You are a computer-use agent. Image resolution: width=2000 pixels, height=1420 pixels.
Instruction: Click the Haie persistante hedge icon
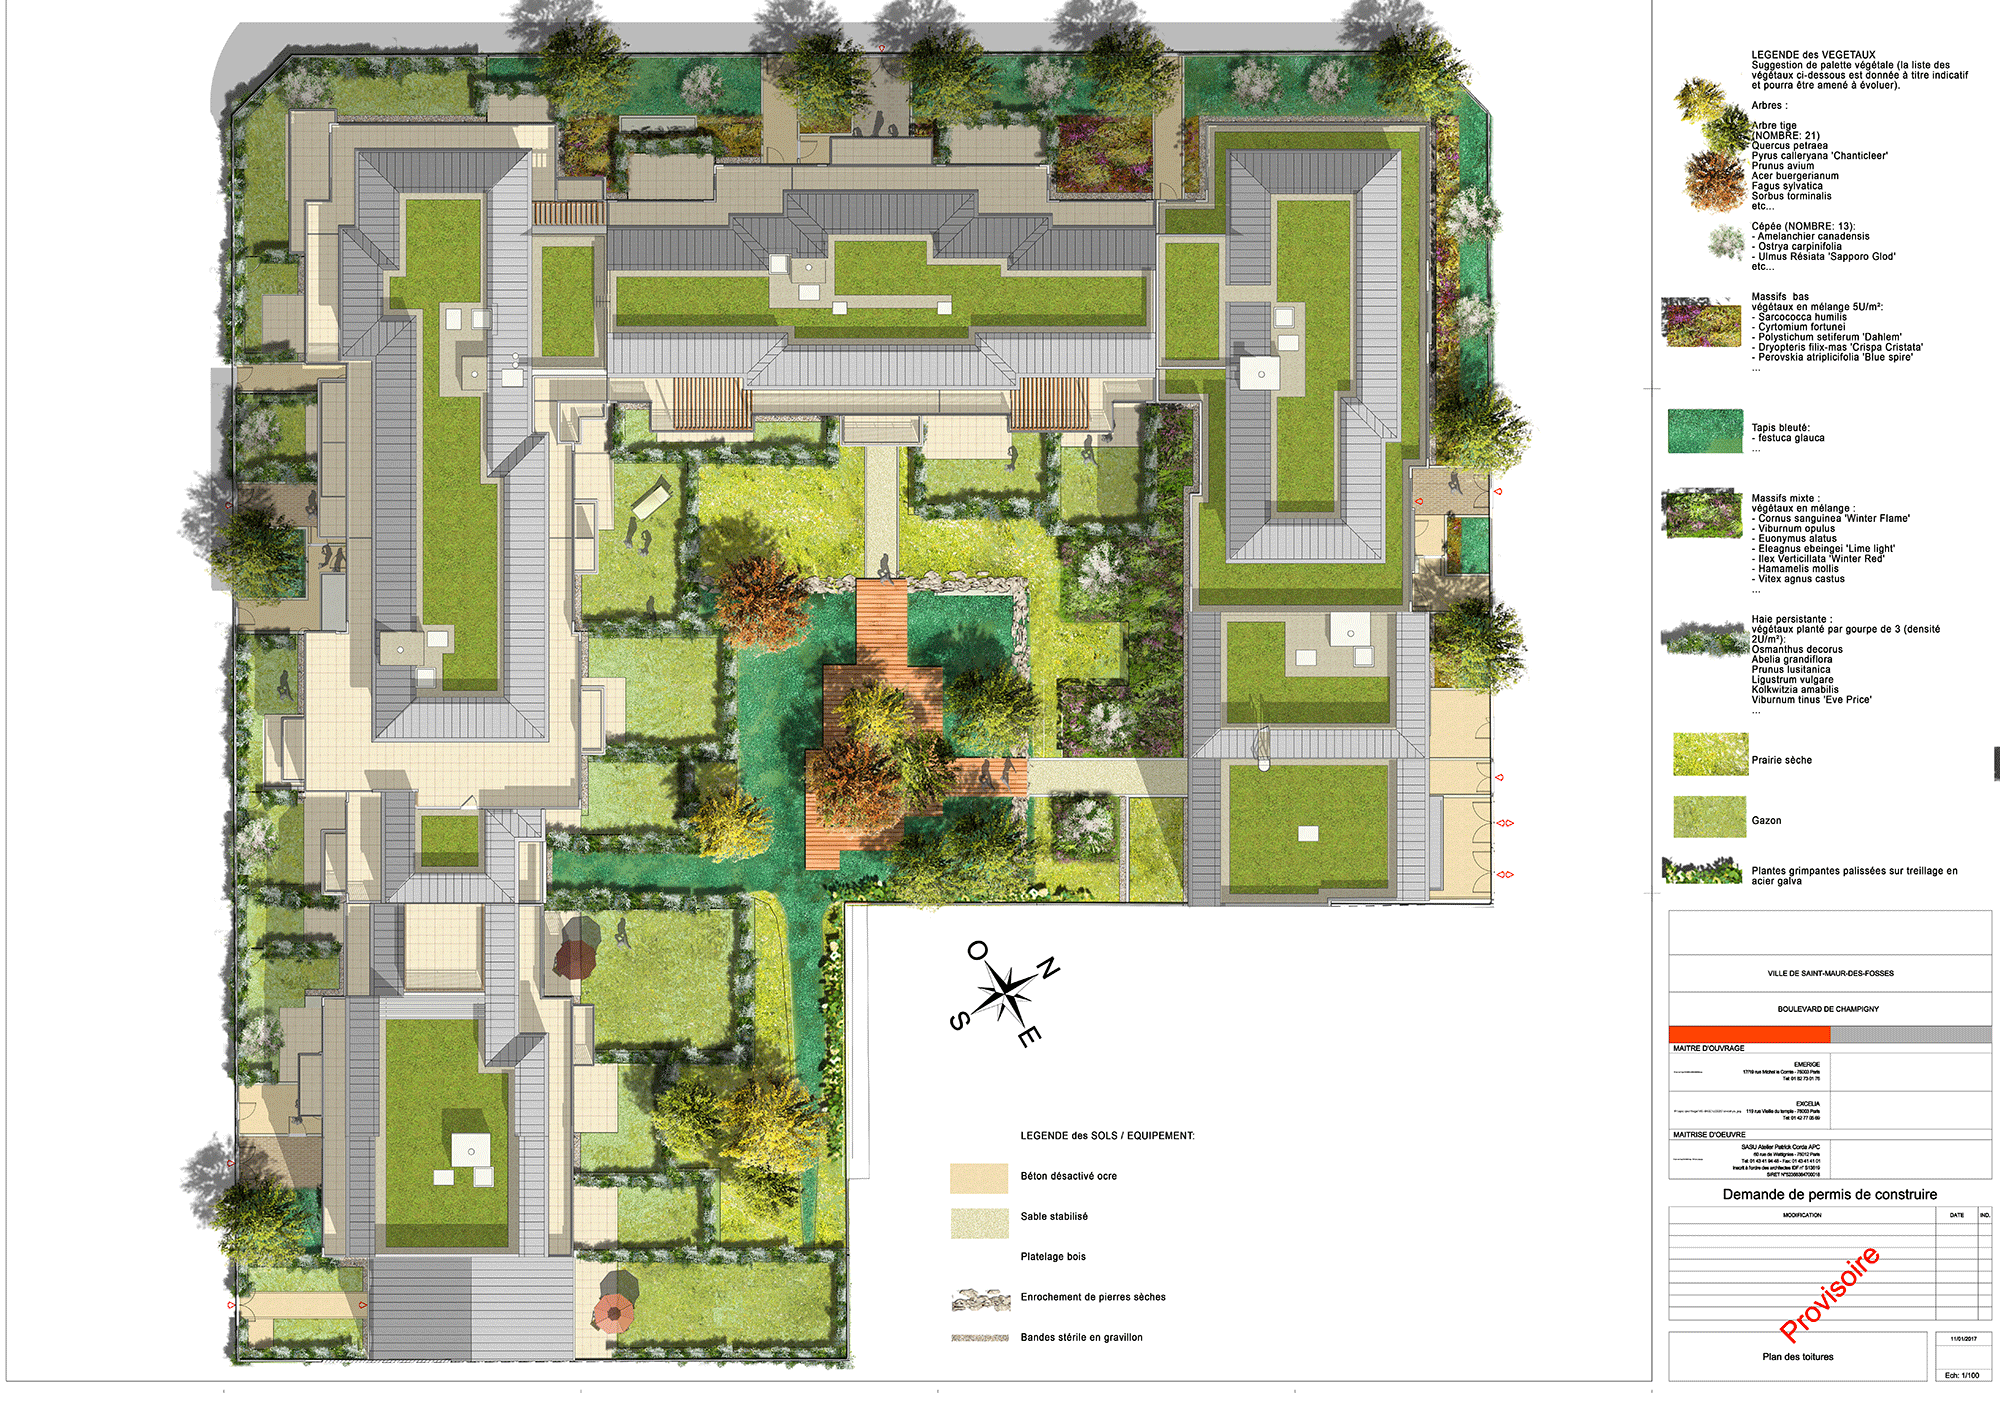(1701, 638)
